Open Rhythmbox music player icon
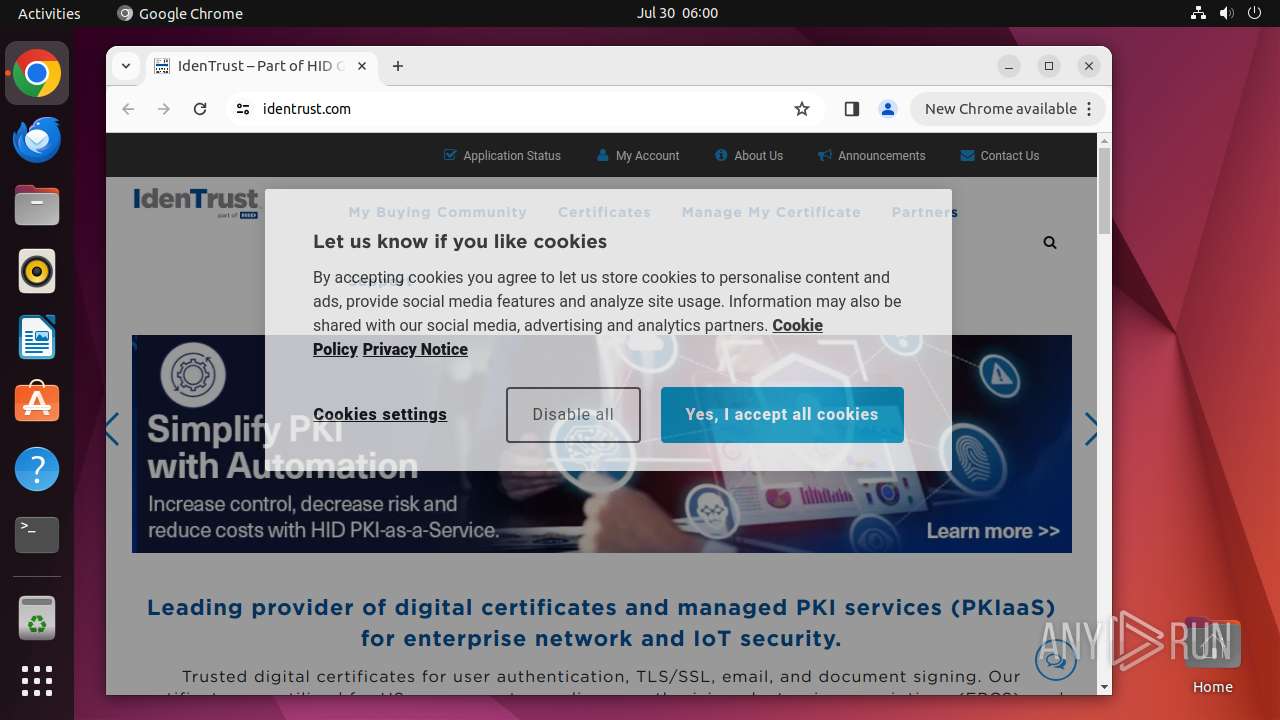Image resolution: width=1280 pixels, height=720 pixels. pyautogui.click(x=37, y=271)
